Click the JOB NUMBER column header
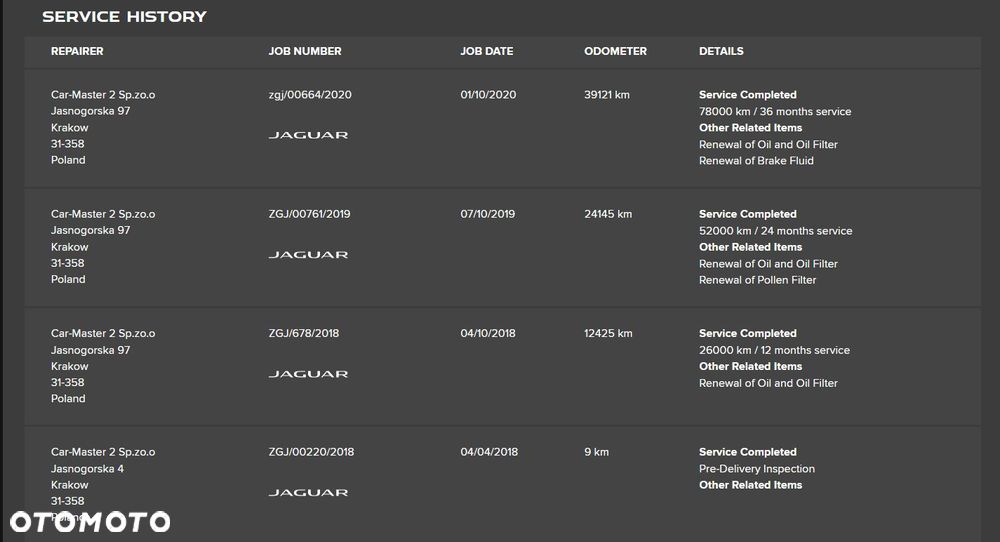The width and height of the screenshot is (1000, 542). coord(305,51)
